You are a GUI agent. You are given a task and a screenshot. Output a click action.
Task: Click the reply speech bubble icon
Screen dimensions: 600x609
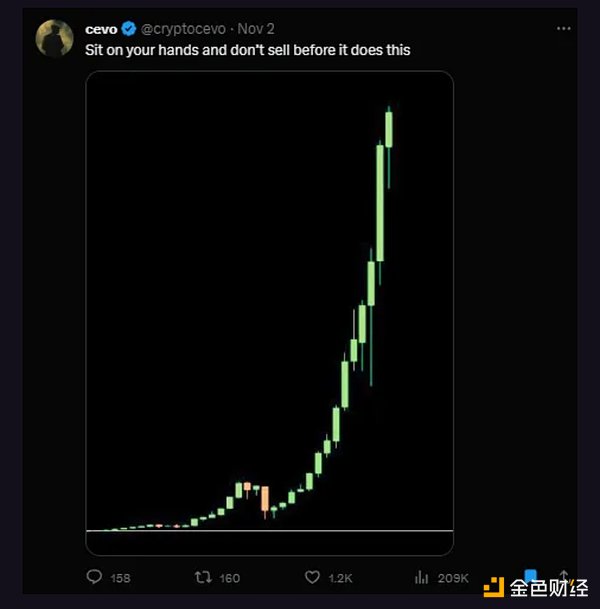point(95,577)
